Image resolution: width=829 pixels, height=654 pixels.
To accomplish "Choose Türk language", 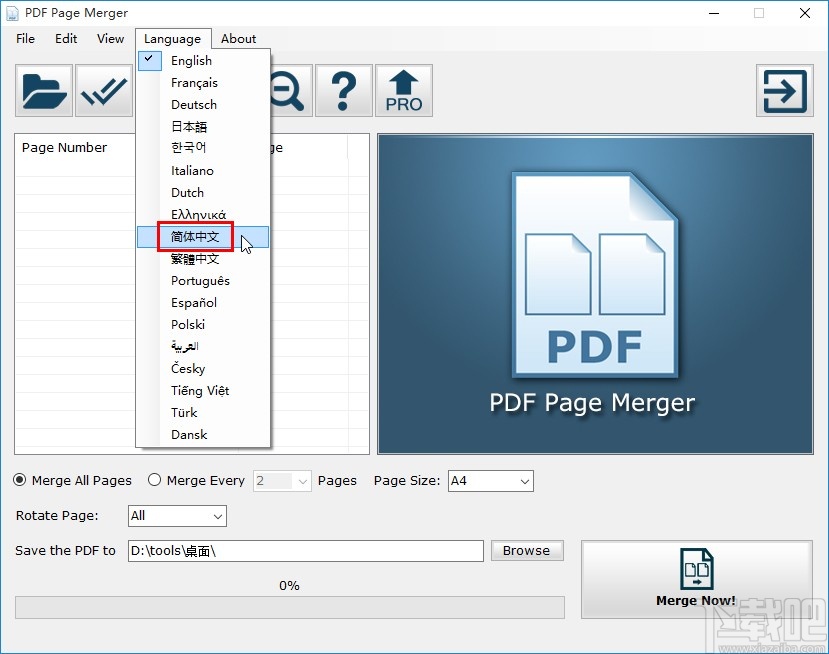I will tap(203, 412).
